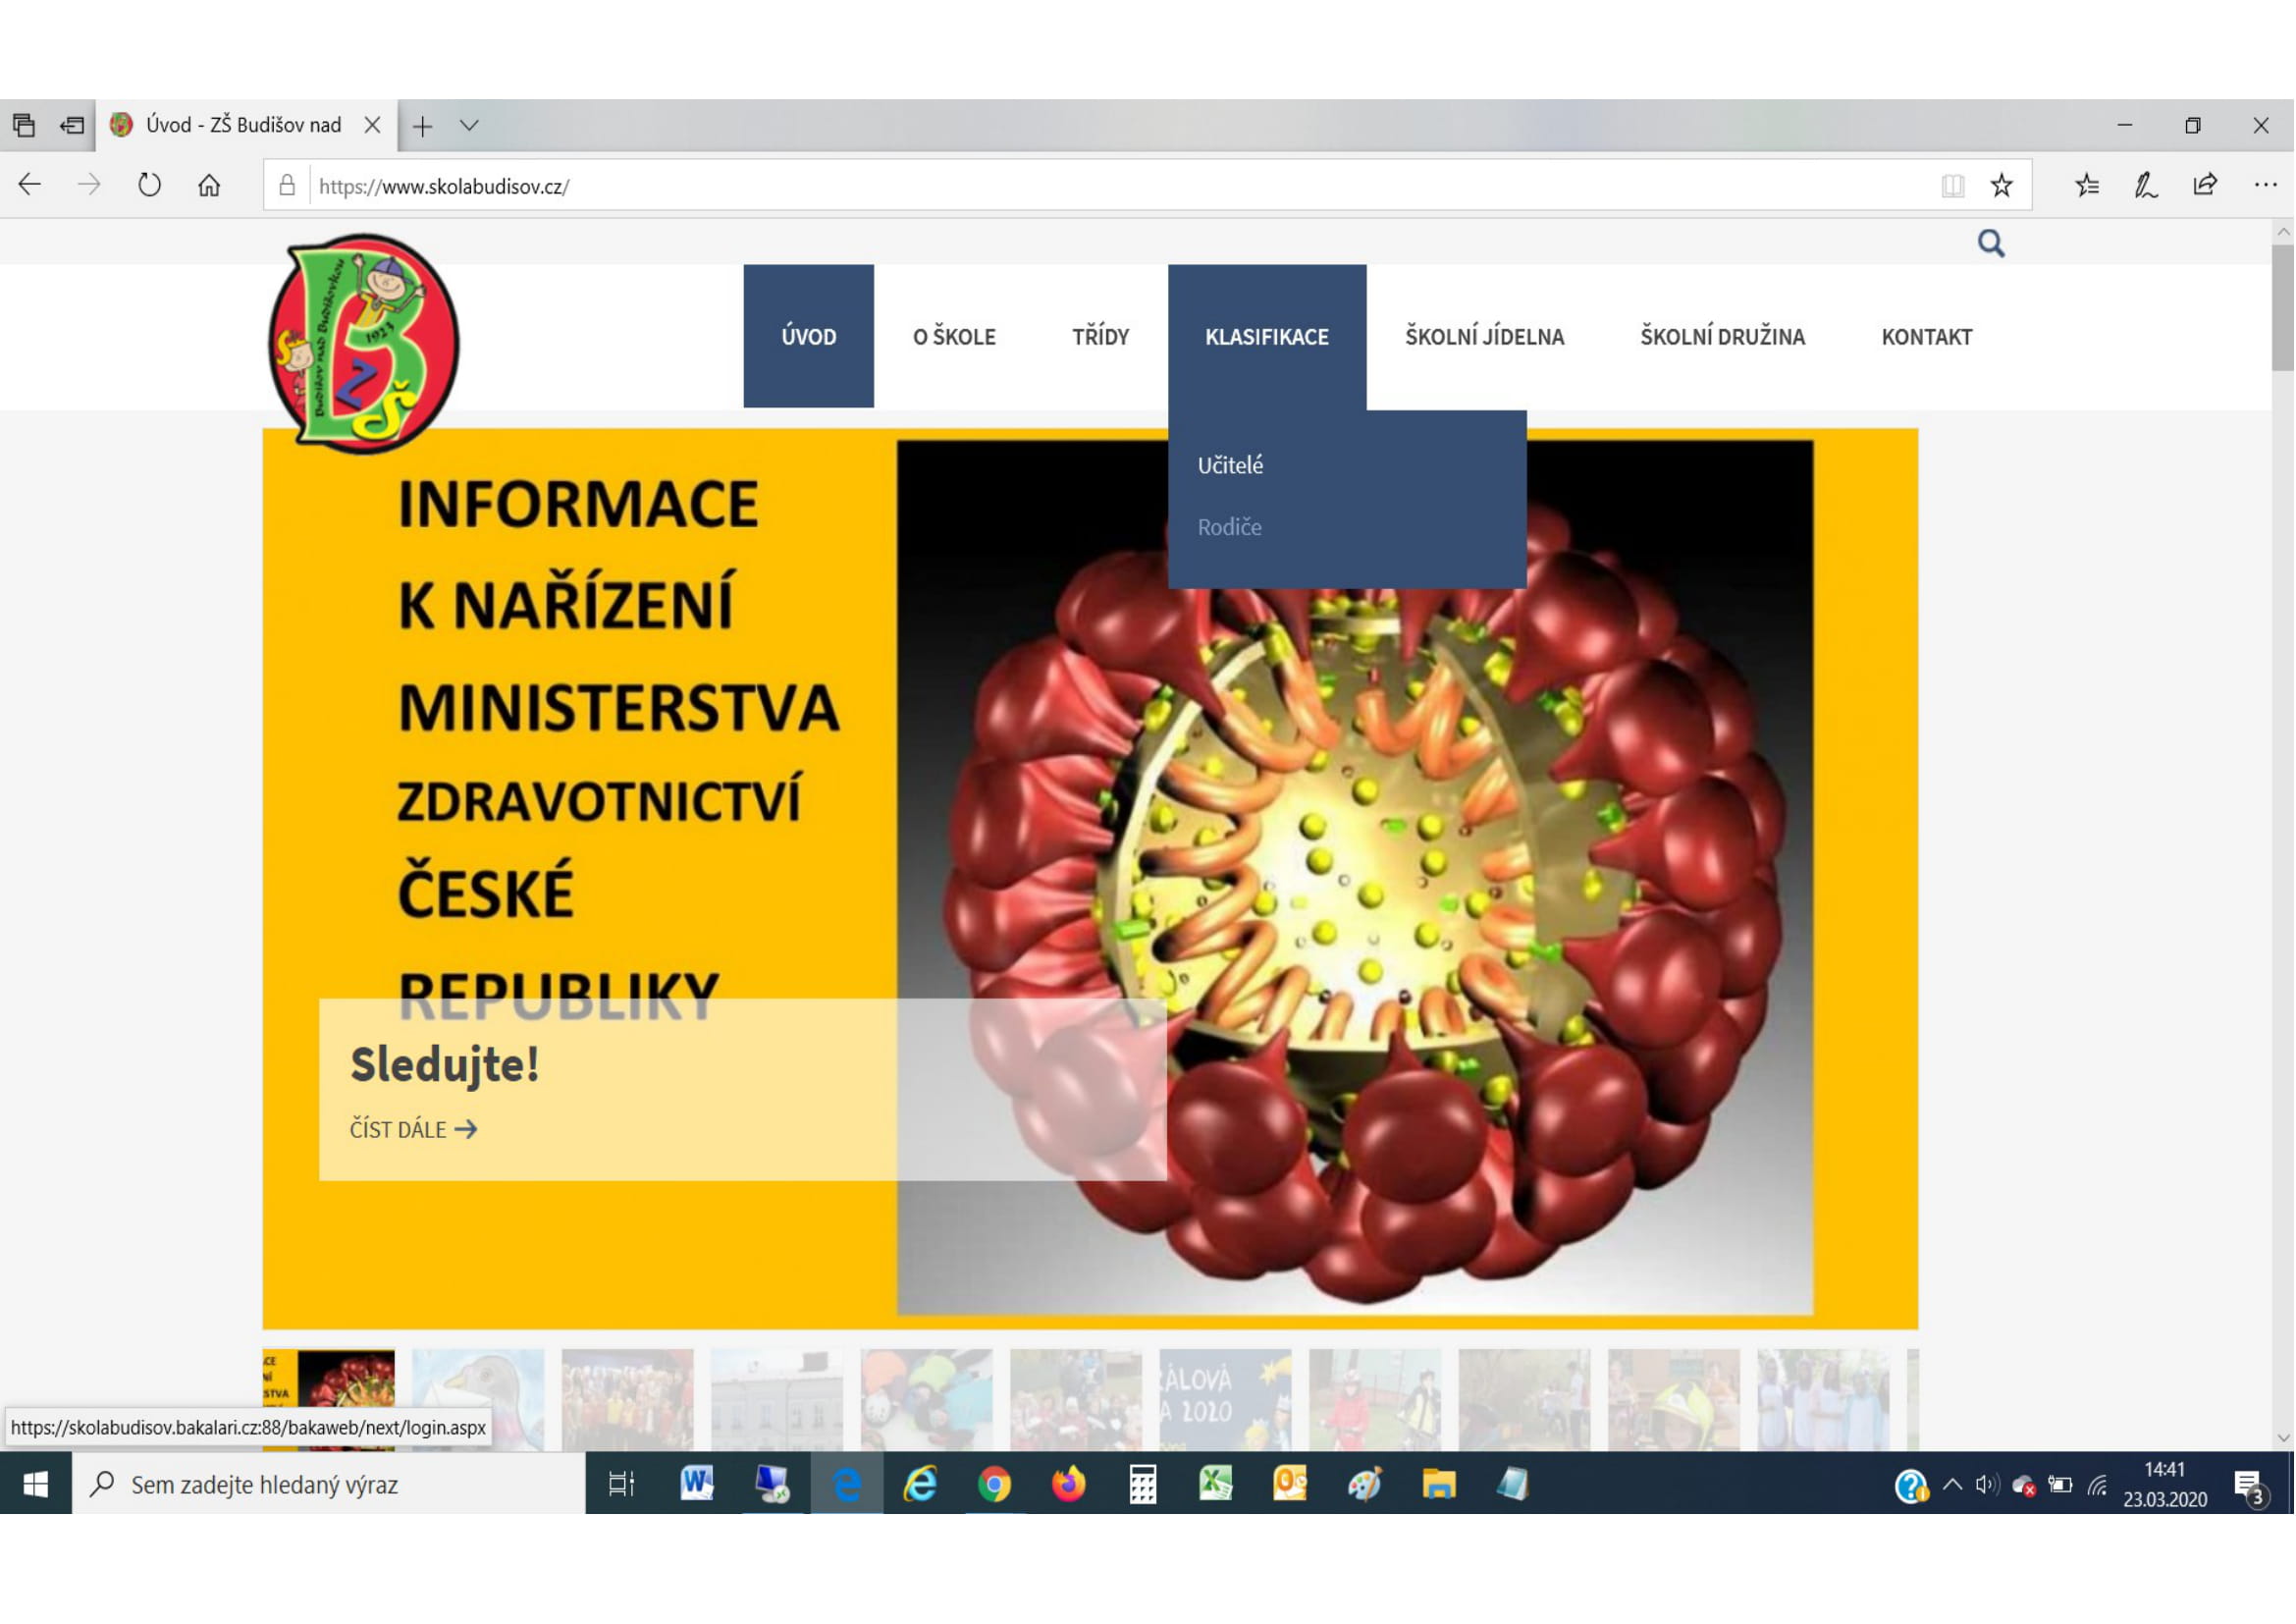Click the Share page icon
Image resolution: width=2296 pixels, height=1624 pixels.
[x=2205, y=185]
